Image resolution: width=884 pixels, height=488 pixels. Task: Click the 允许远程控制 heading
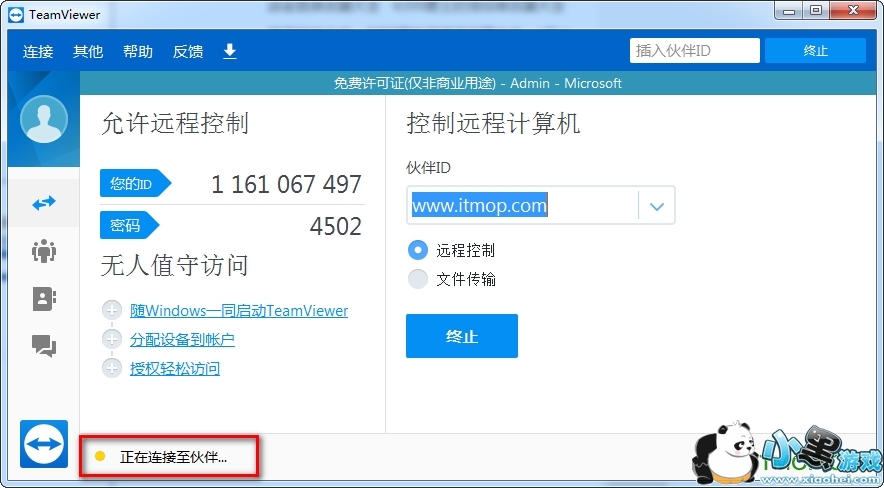click(x=175, y=123)
